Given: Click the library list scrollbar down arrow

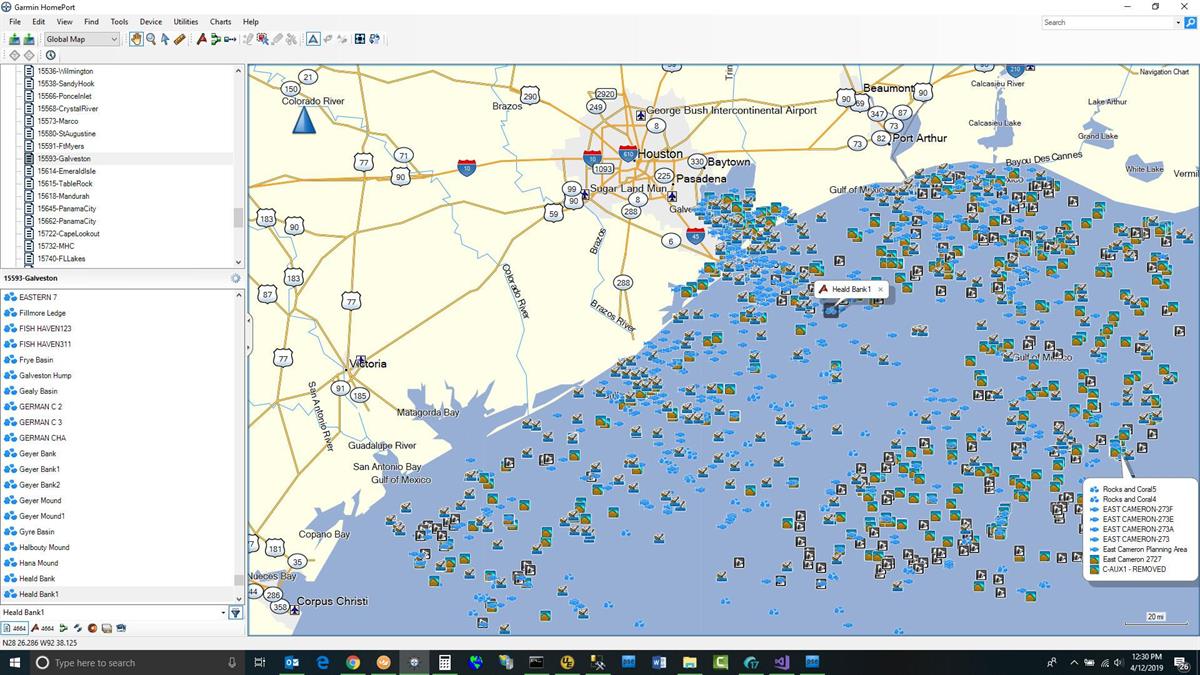Looking at the screenshot, I should click(238, 263).
